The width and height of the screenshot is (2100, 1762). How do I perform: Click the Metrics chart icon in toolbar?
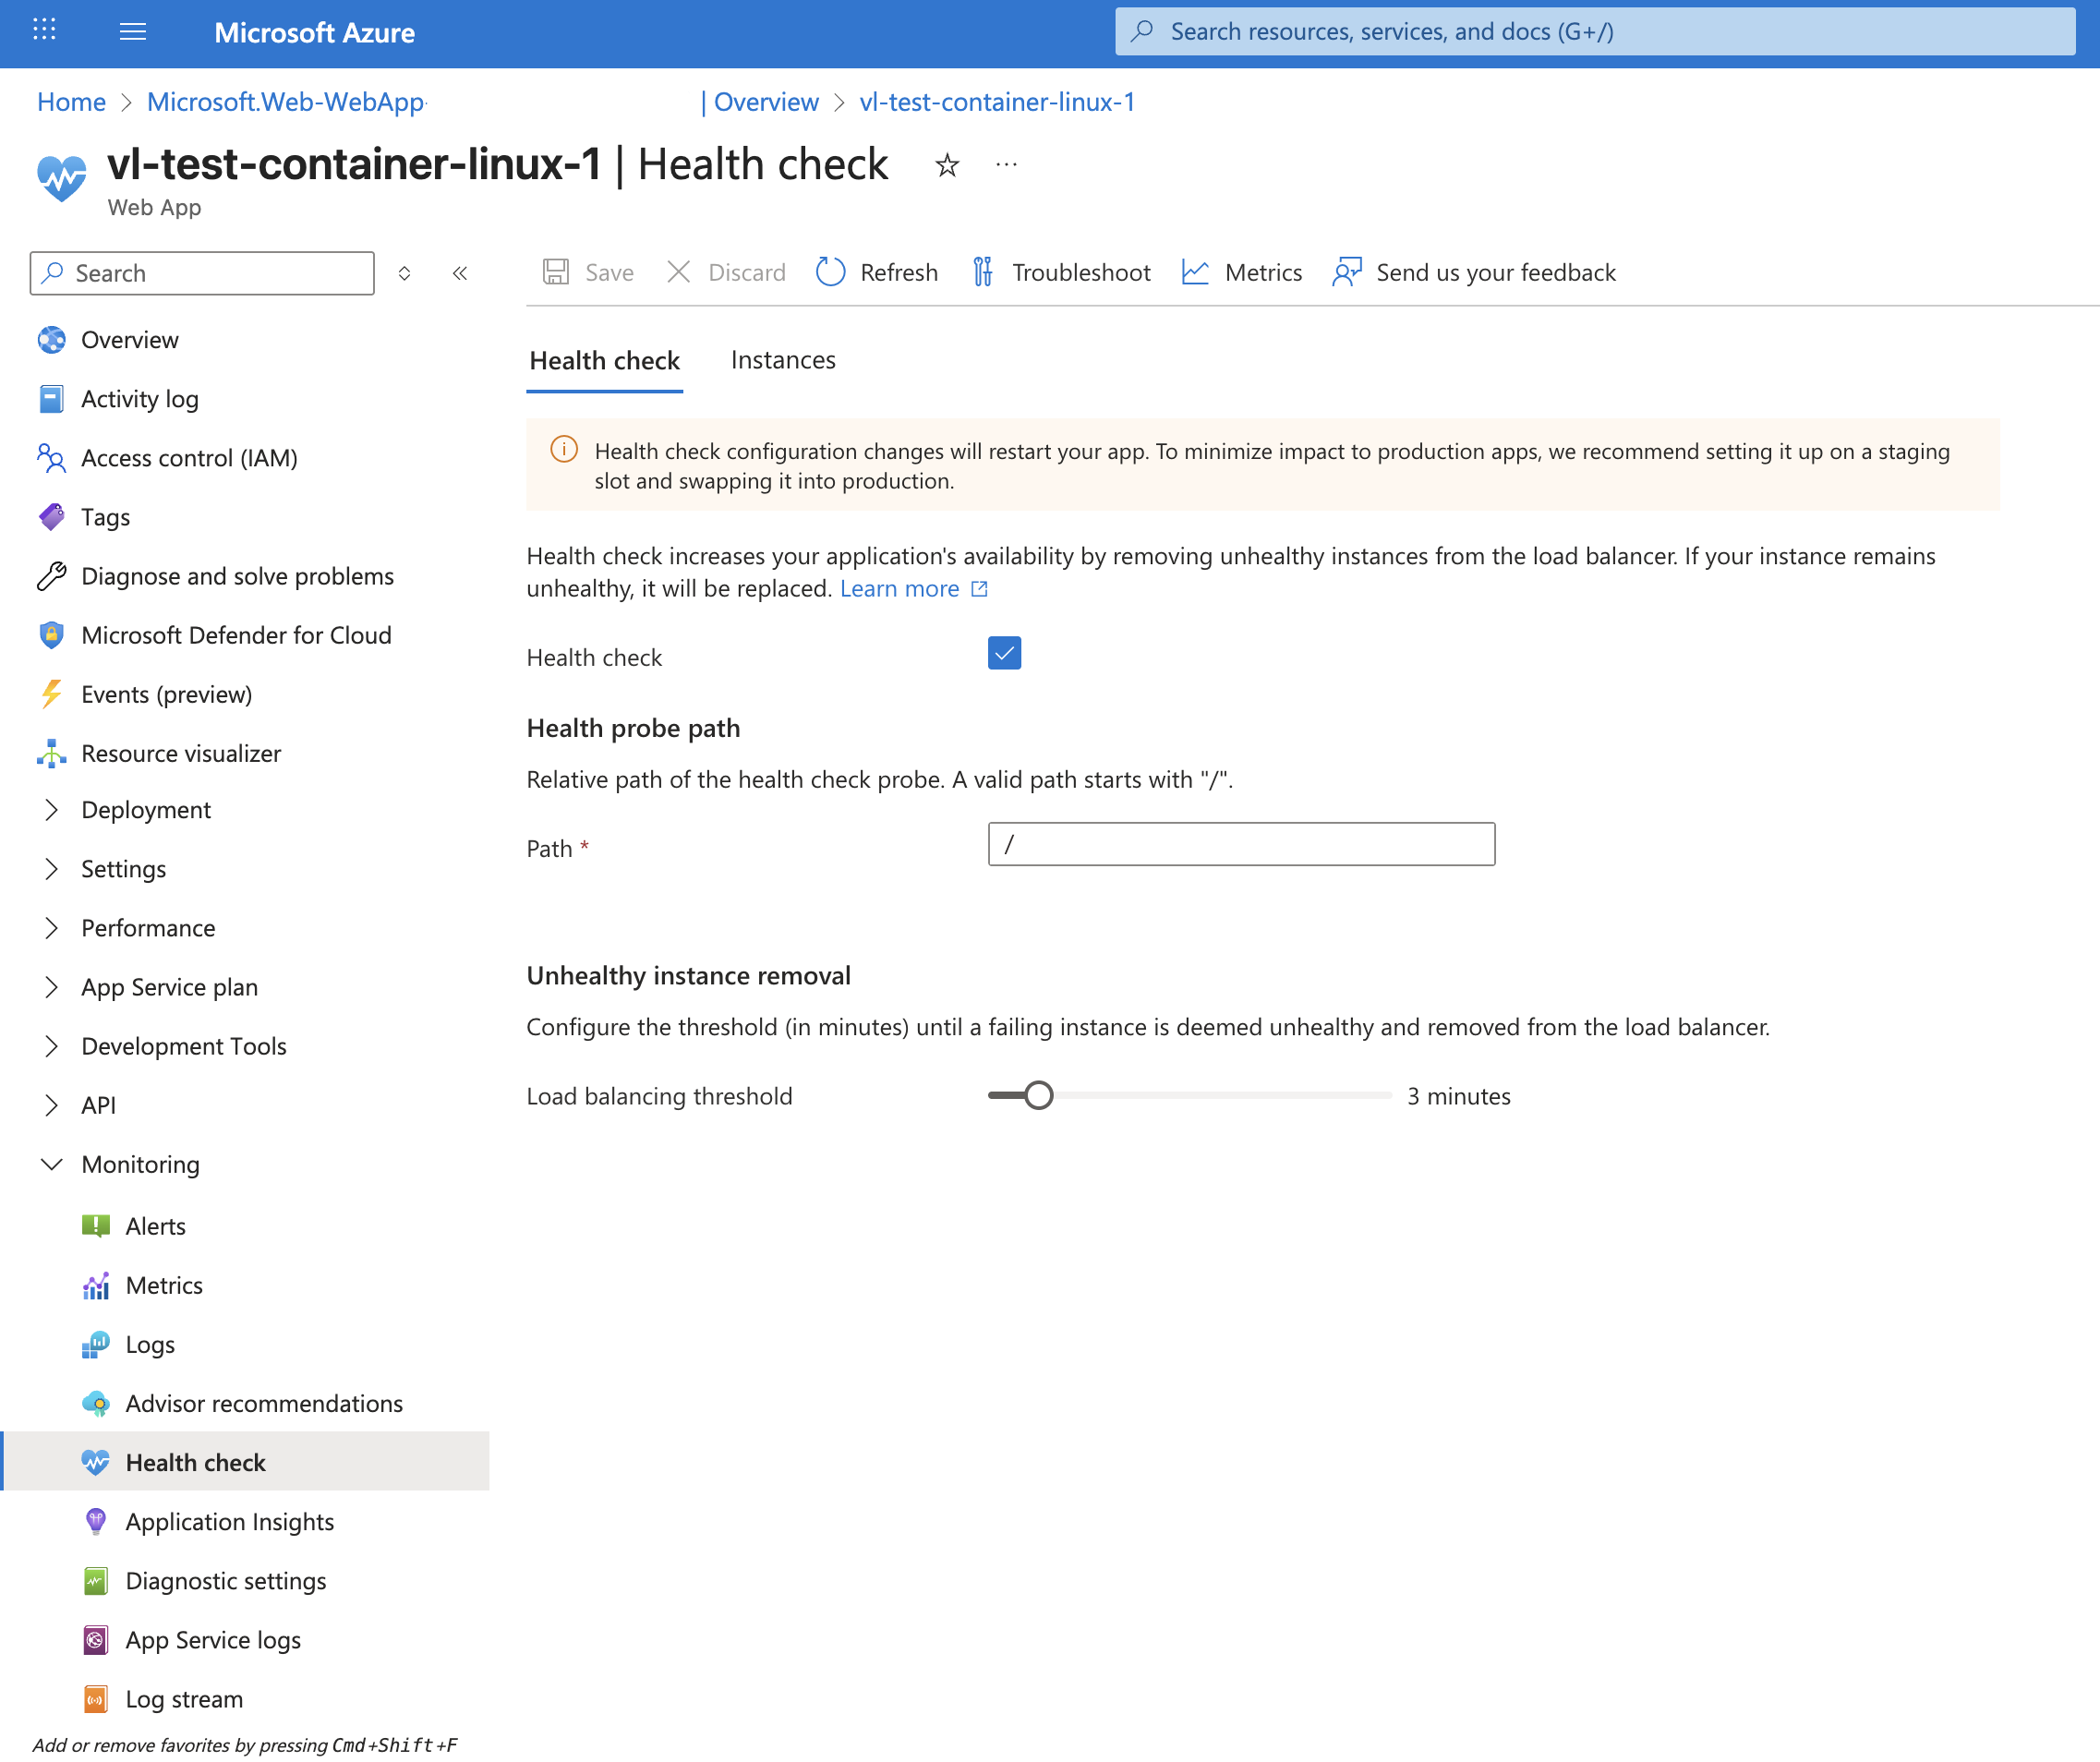pos(1195,272)
